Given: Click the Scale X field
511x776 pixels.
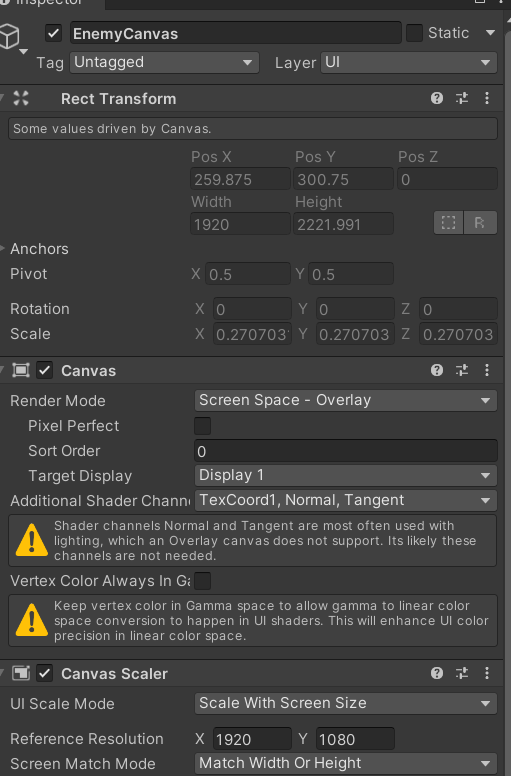Looking at the screenshot, I should [252, 334].
